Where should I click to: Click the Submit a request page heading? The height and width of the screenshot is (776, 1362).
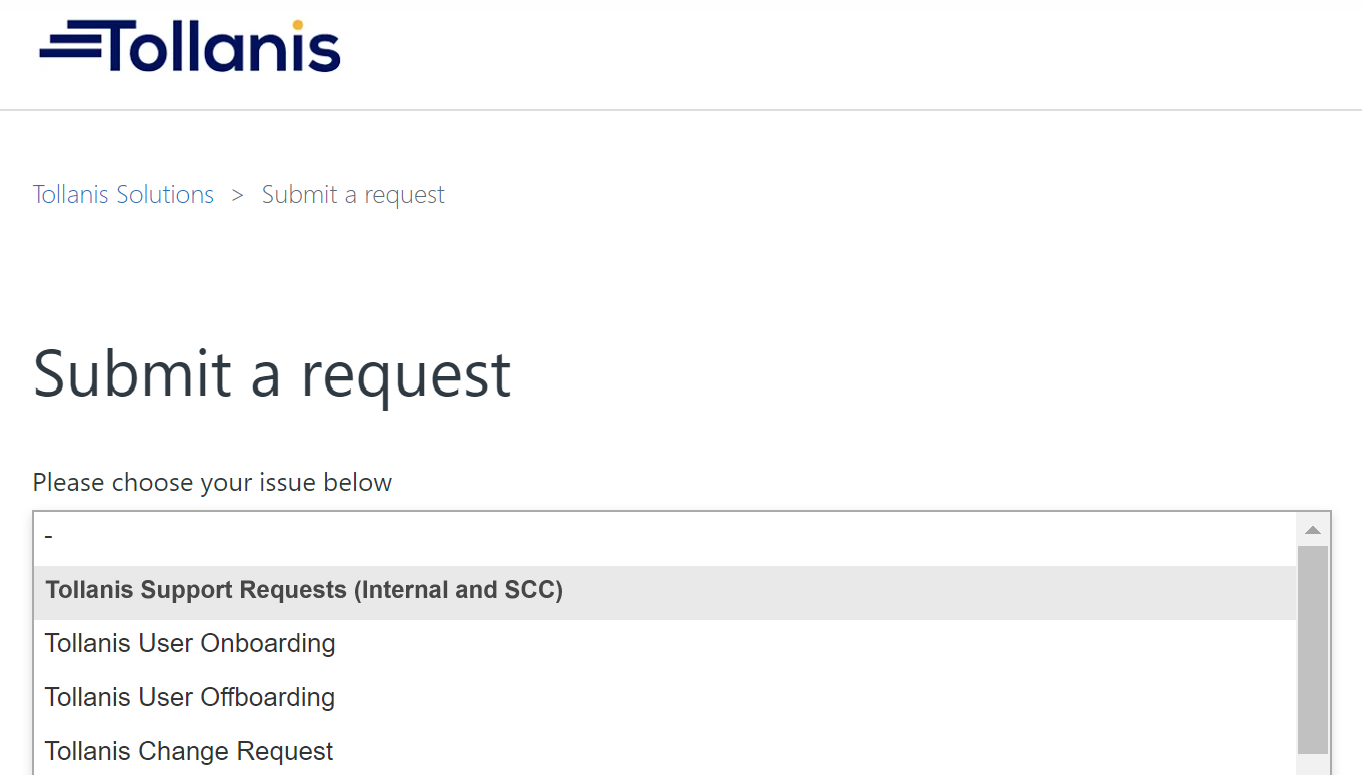click(x=272, y=375)
